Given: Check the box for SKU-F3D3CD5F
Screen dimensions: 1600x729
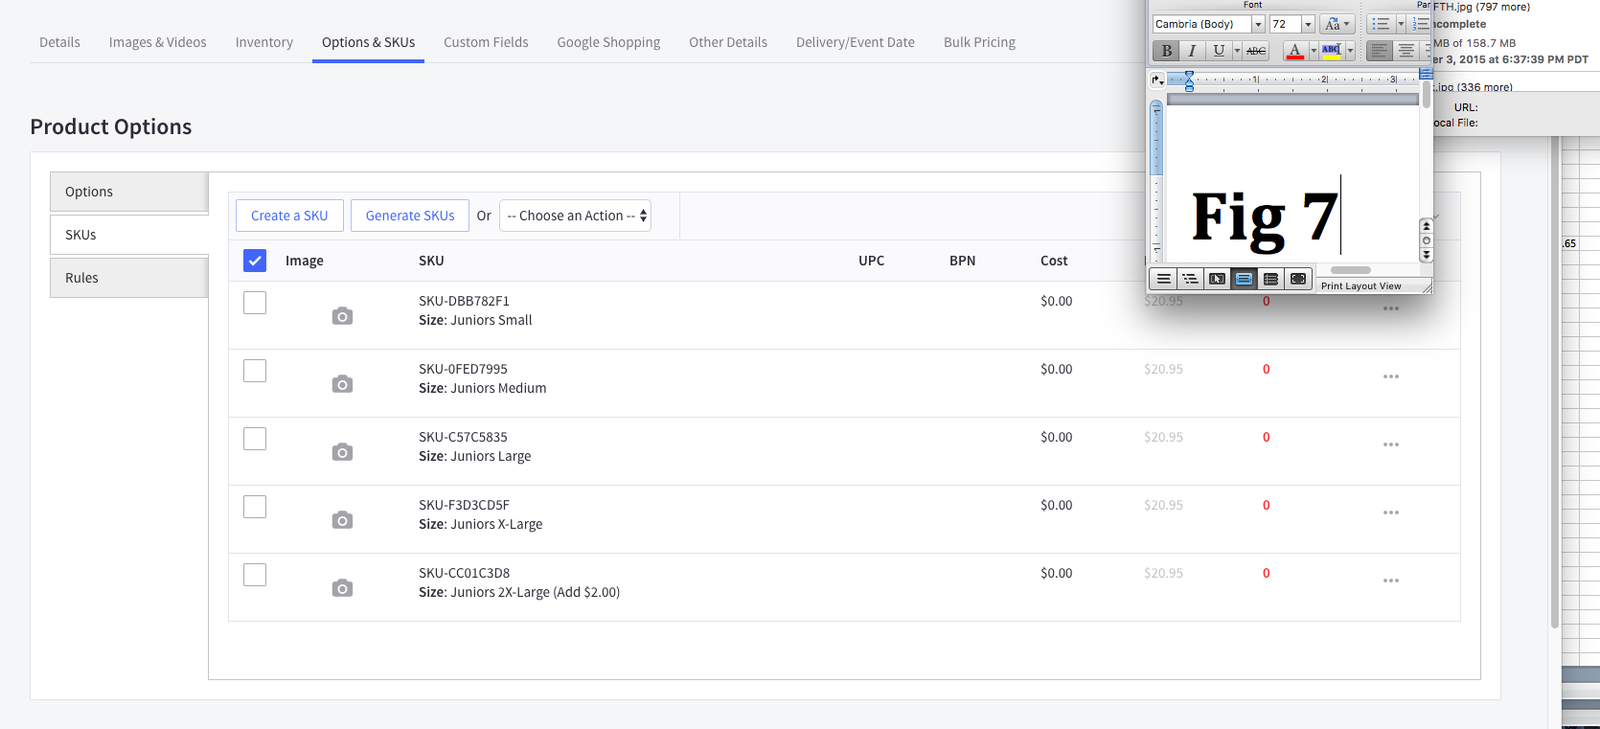Looking at the screenshot, I should pos(255,506).
